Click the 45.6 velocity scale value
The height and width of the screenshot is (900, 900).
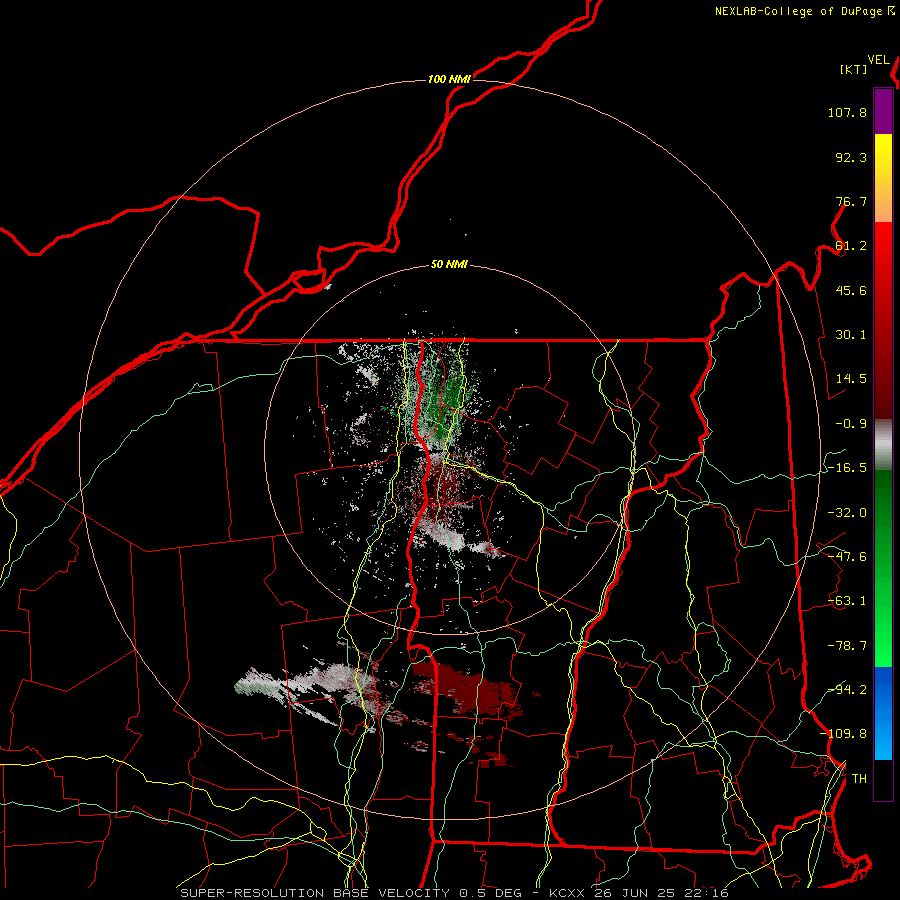pos(851,290)
